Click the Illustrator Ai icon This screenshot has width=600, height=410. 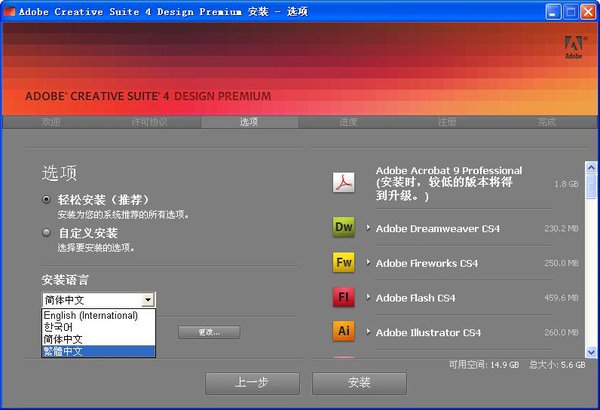click(x=343, y=330)
